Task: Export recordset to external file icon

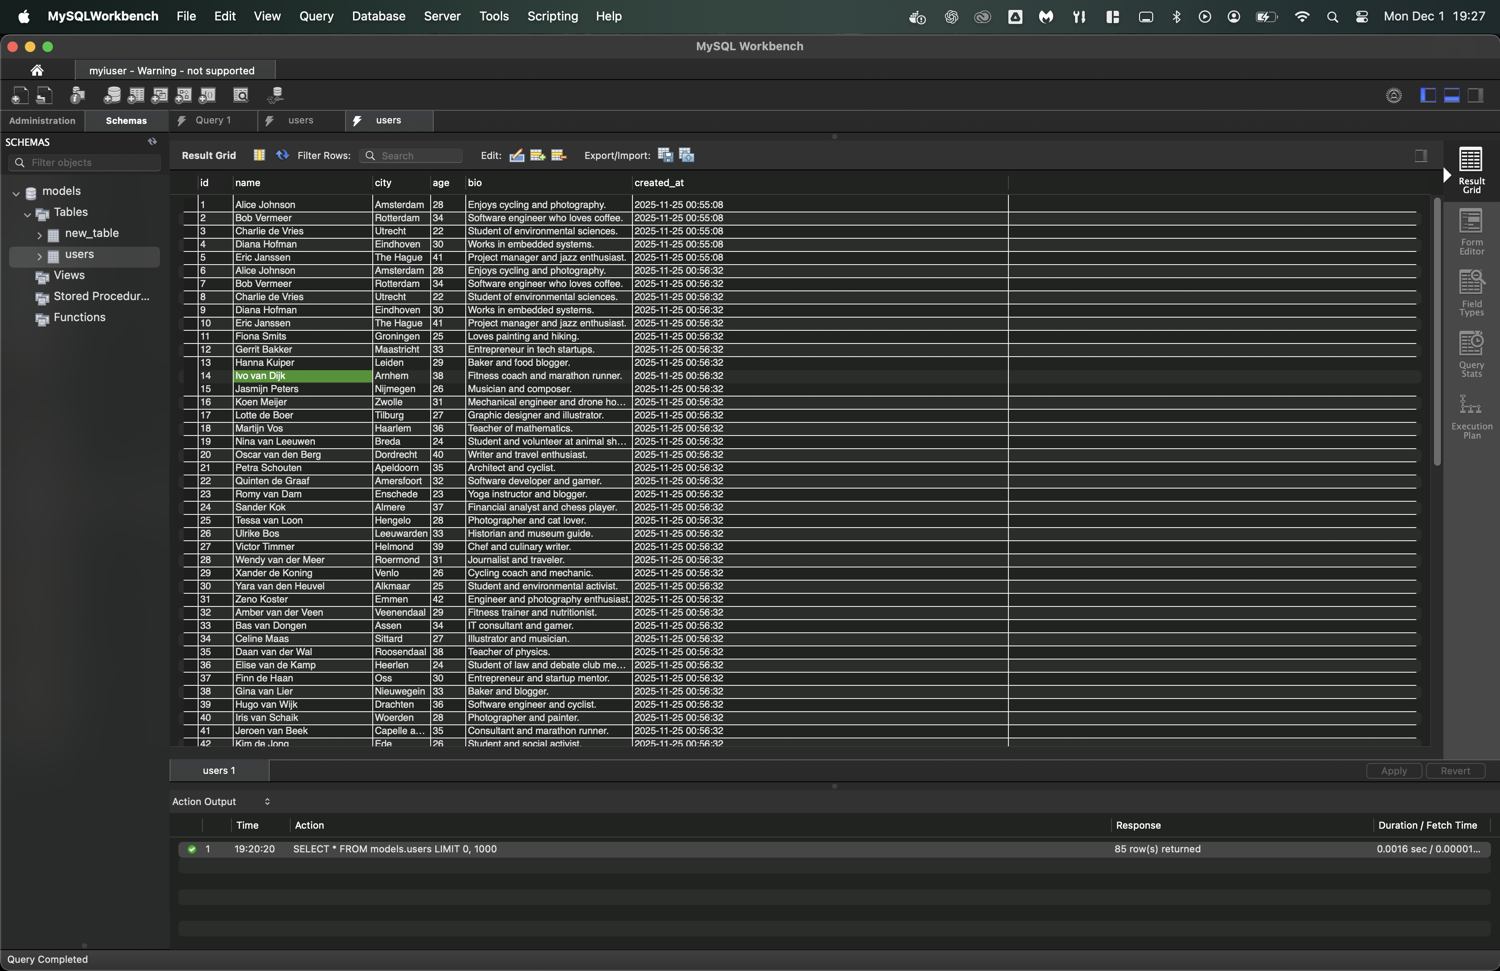Action: [665, 155]
